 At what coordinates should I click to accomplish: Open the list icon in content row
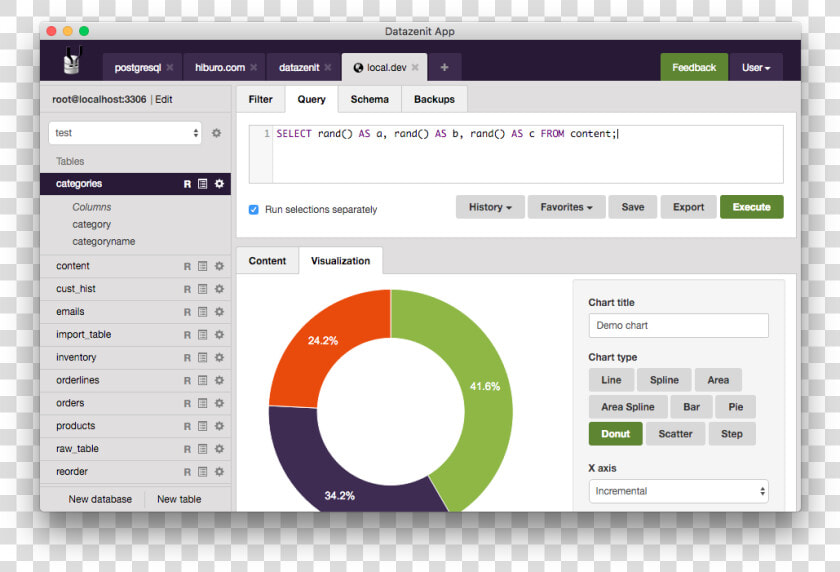202,266
